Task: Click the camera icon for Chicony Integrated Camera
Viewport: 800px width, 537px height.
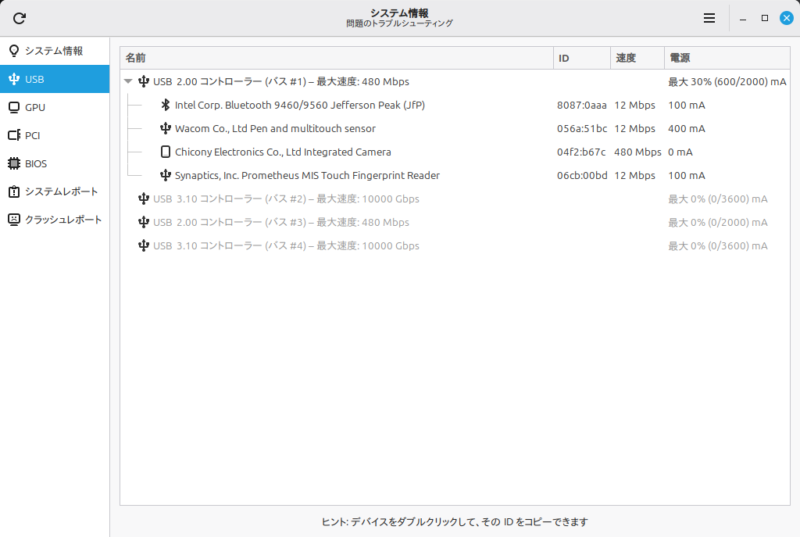Action: [166, 152]
